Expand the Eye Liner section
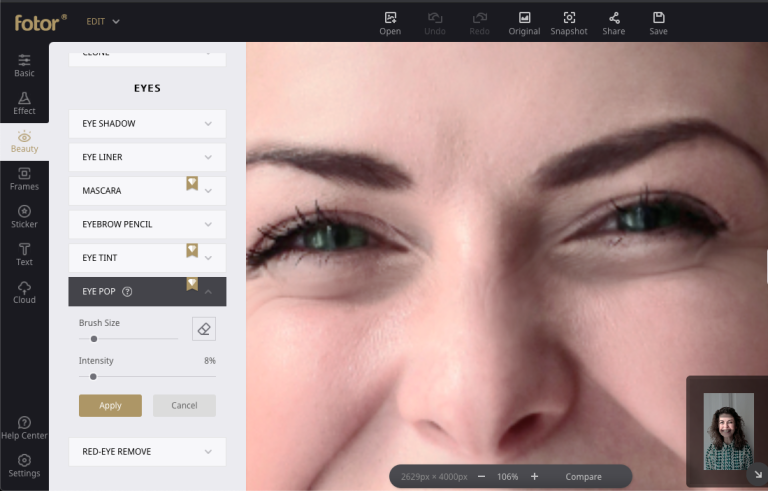This screenshot has height=491, width=768. coord(147,157)
